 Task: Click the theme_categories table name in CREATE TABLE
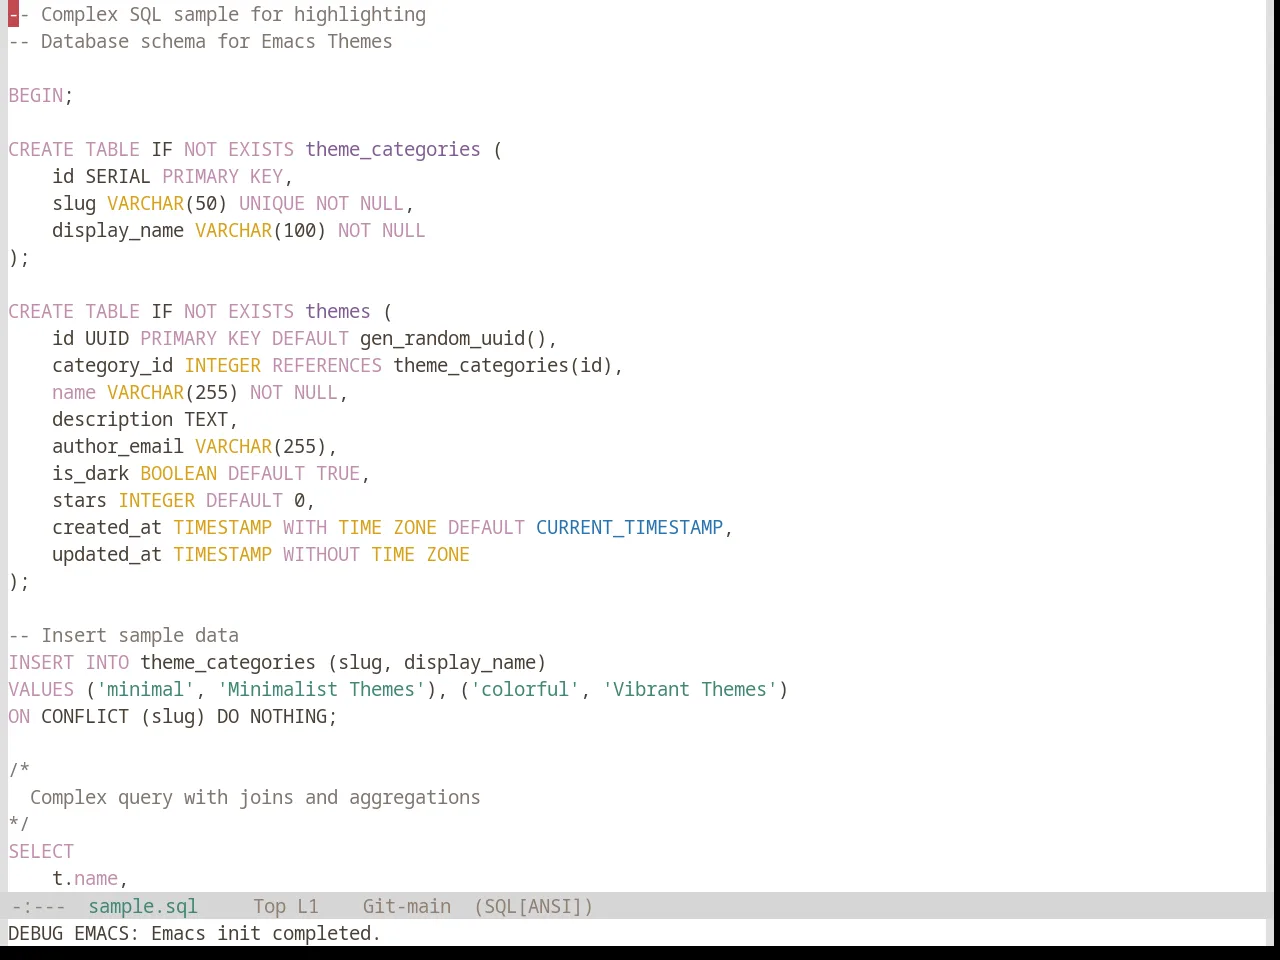pyautogui.click(x=393, y=149)
